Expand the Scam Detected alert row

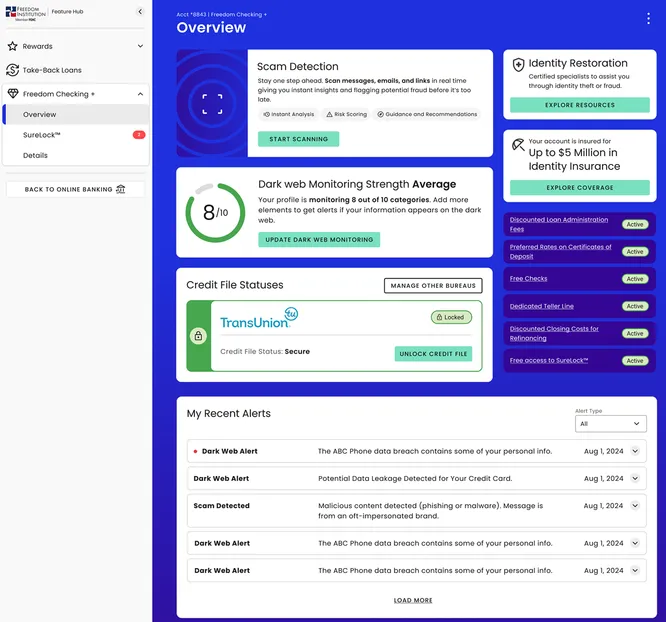[x=634, y=506]
